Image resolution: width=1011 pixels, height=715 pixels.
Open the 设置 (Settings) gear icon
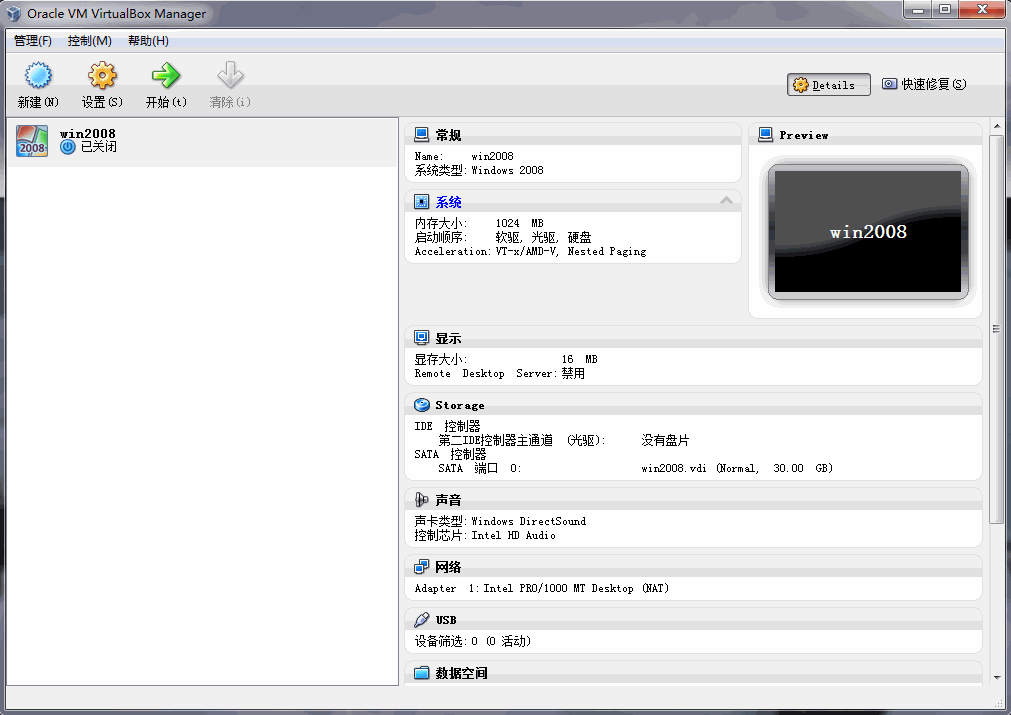point(101,75)
